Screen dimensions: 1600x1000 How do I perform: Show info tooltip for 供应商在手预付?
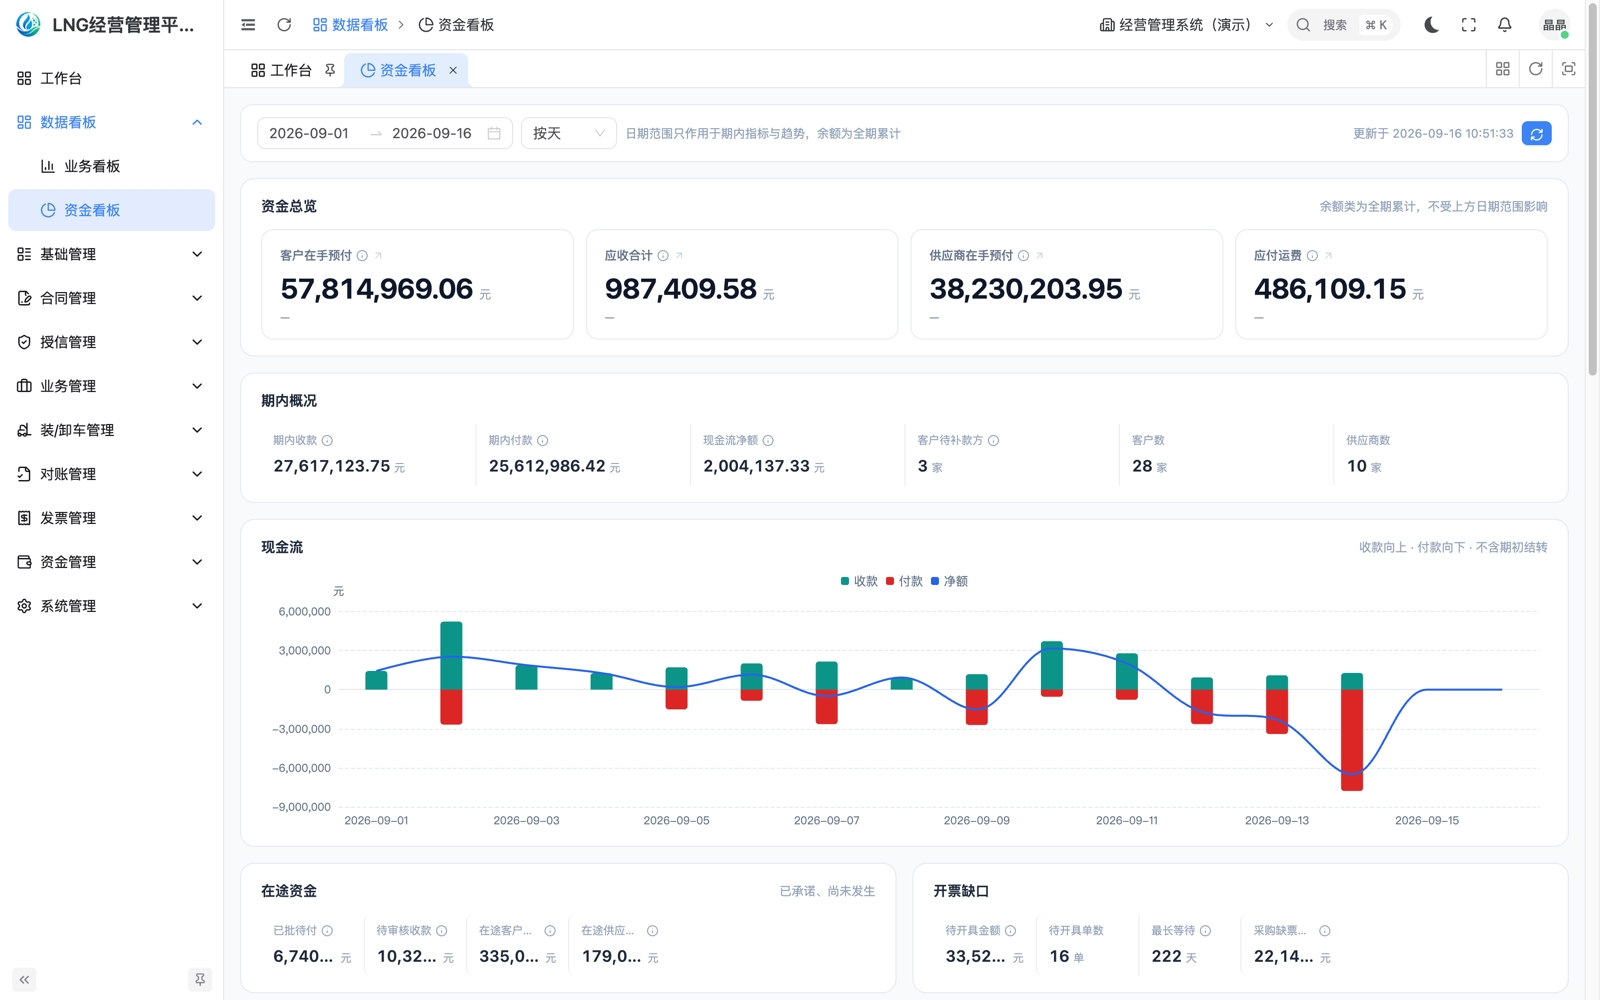[x=1023, y=256]
